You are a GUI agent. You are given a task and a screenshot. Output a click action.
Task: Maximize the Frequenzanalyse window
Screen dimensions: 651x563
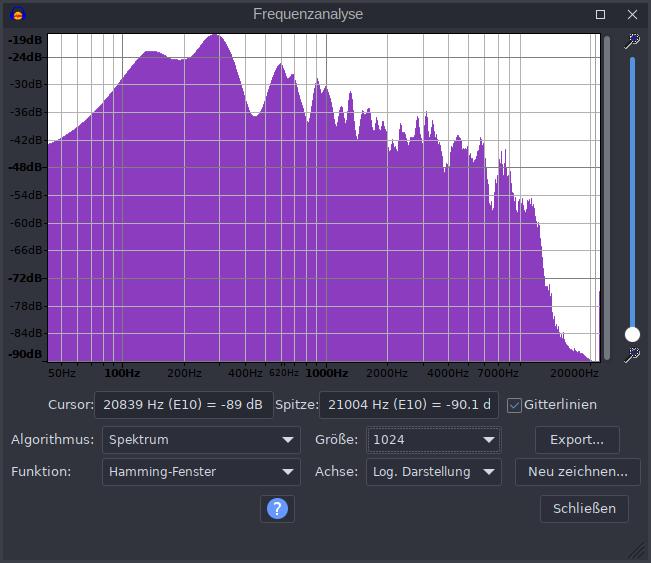(x=600, y=15)
